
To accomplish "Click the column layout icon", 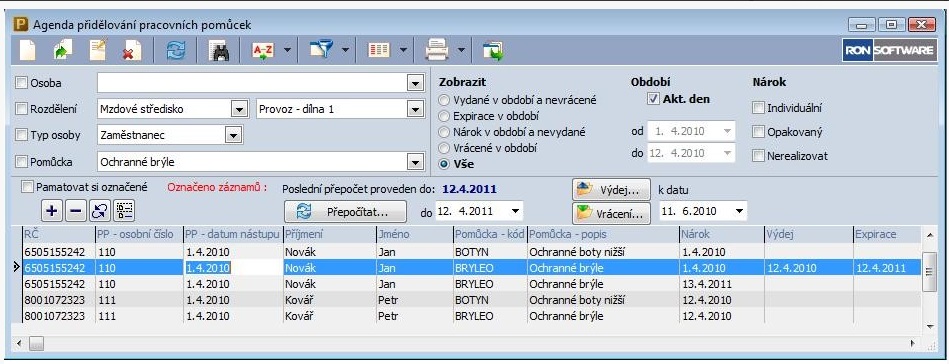I will coord(379,51).
